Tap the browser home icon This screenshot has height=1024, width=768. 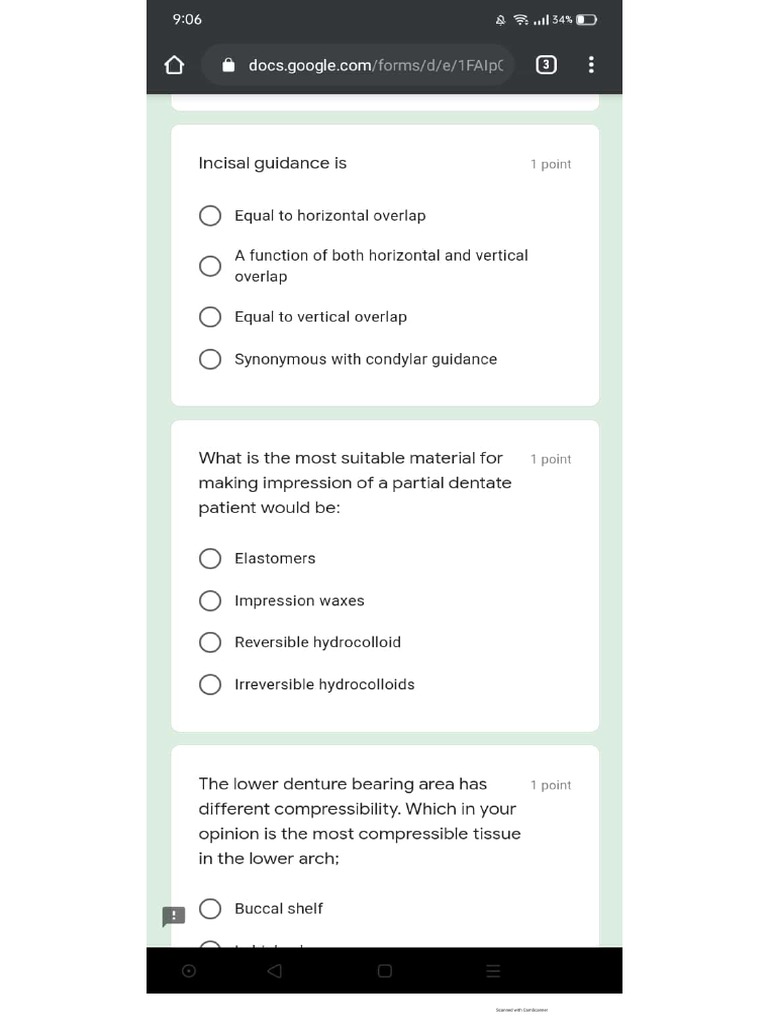click(x=174, y=65)
